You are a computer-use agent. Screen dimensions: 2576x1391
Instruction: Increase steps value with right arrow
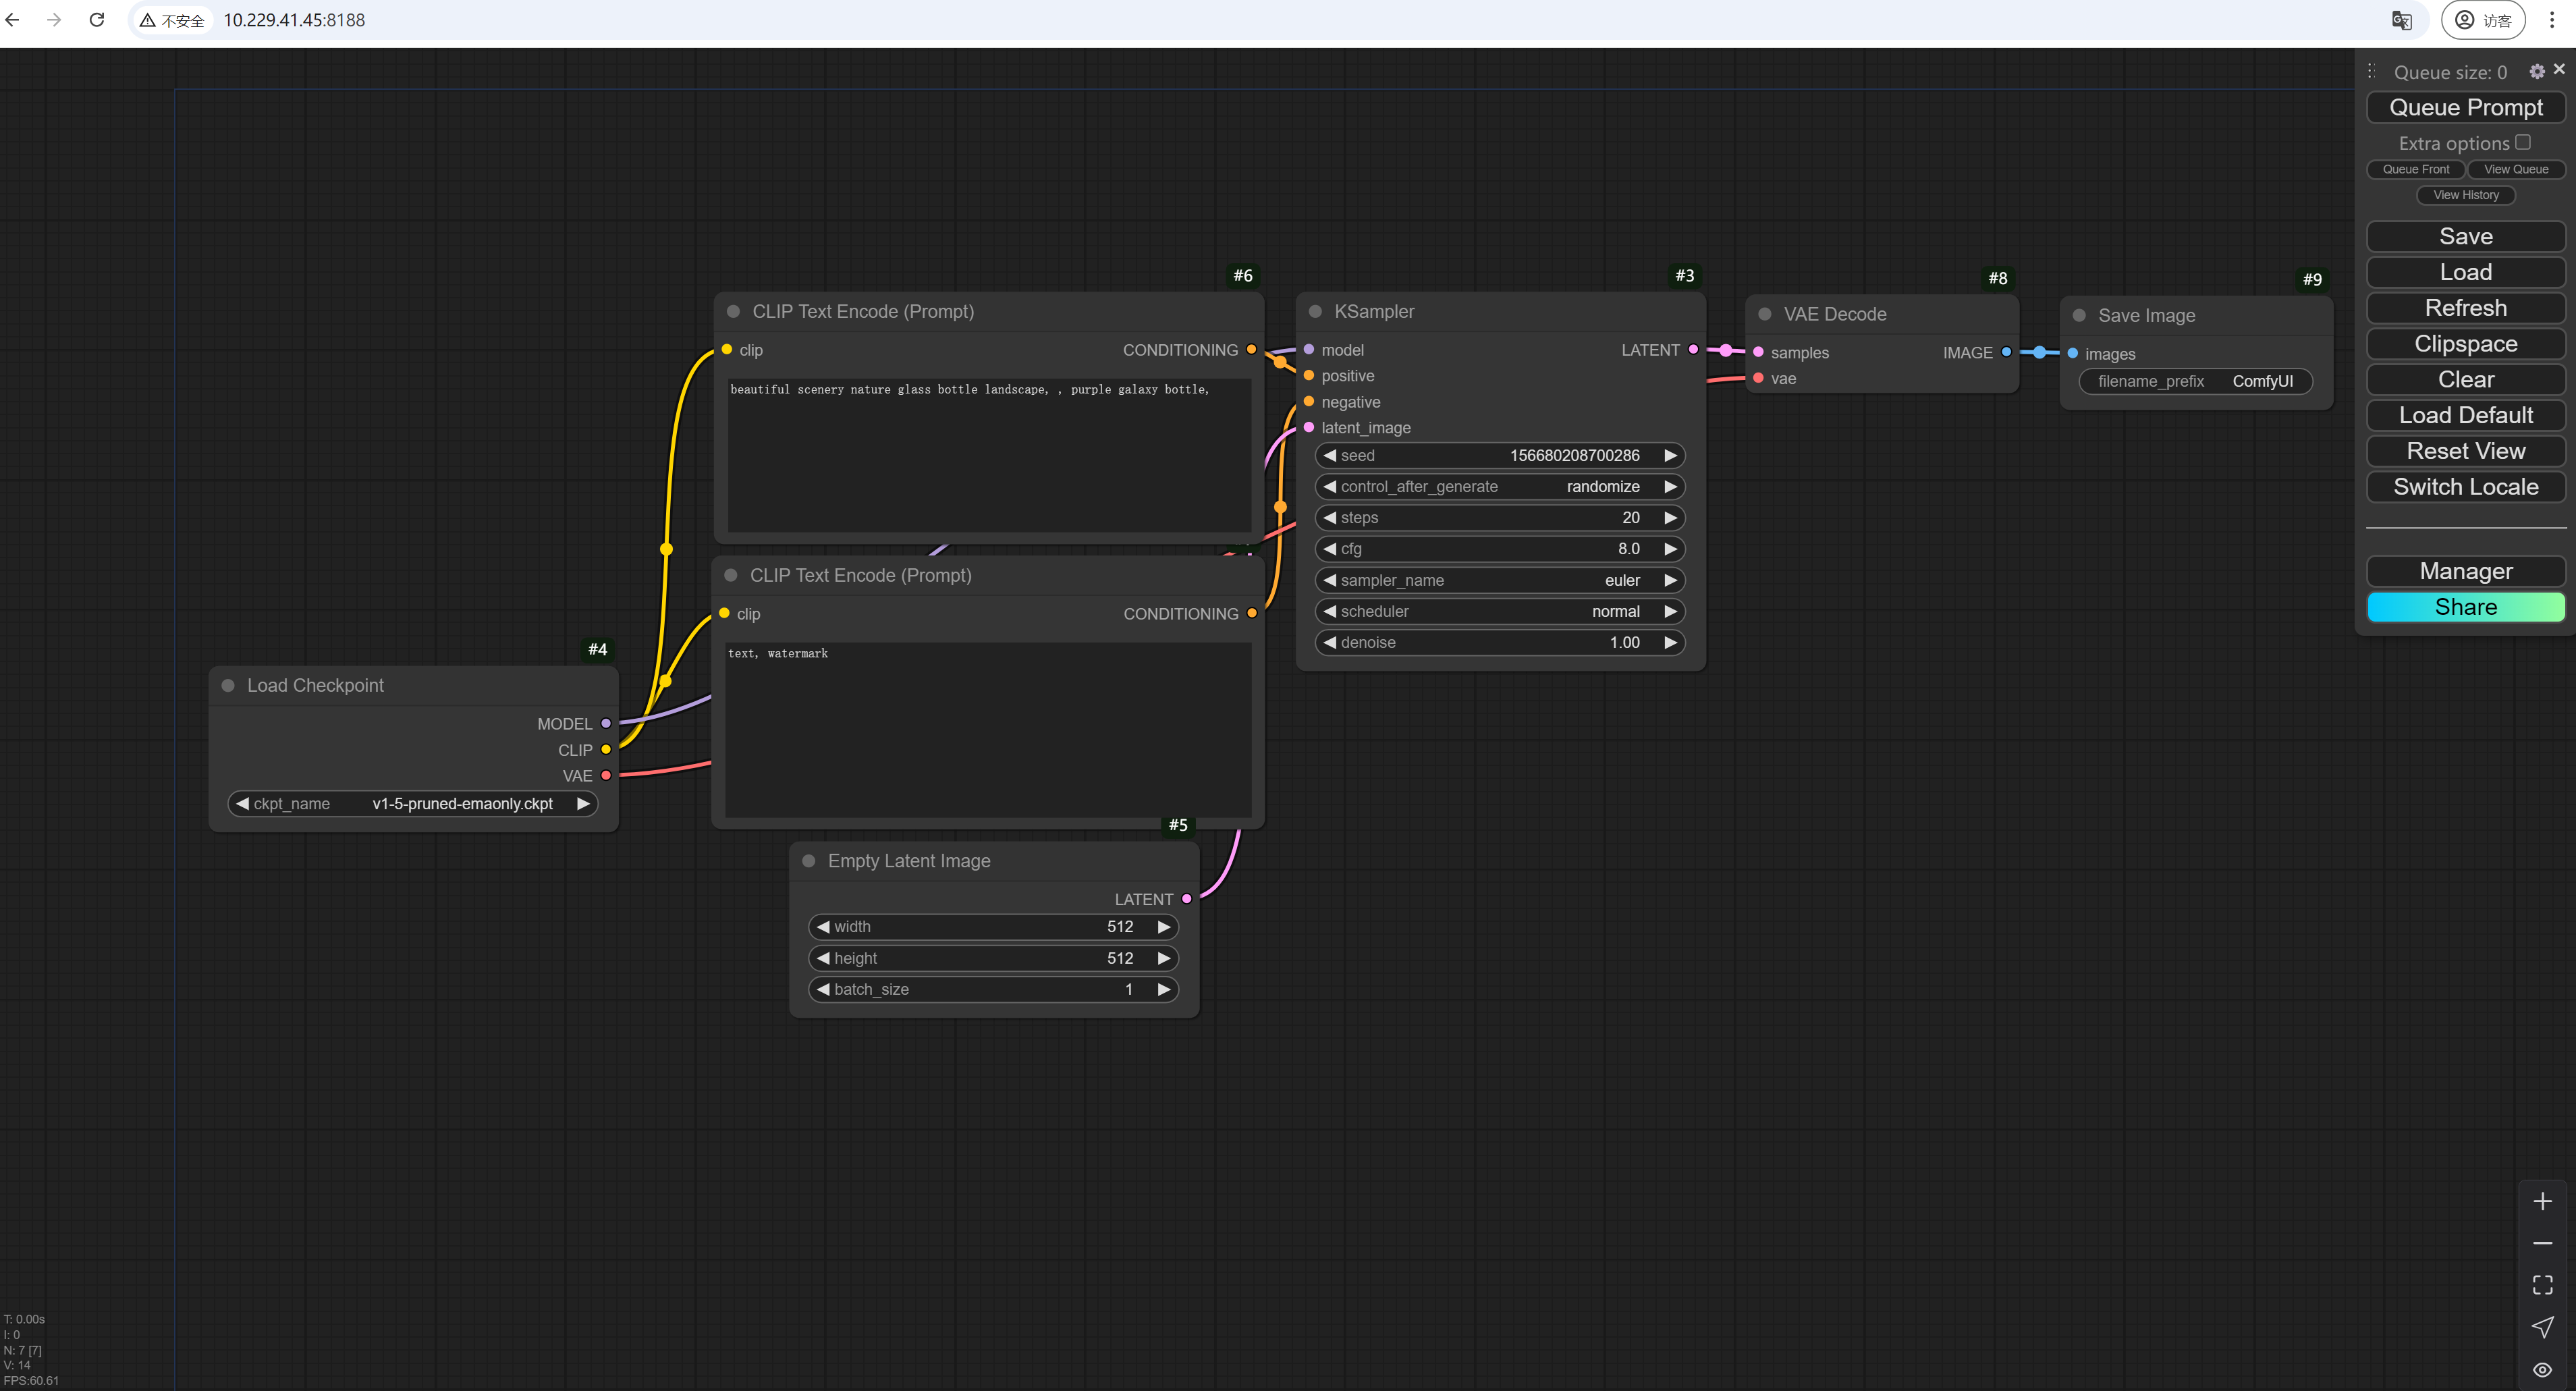tap(1670, 518)
